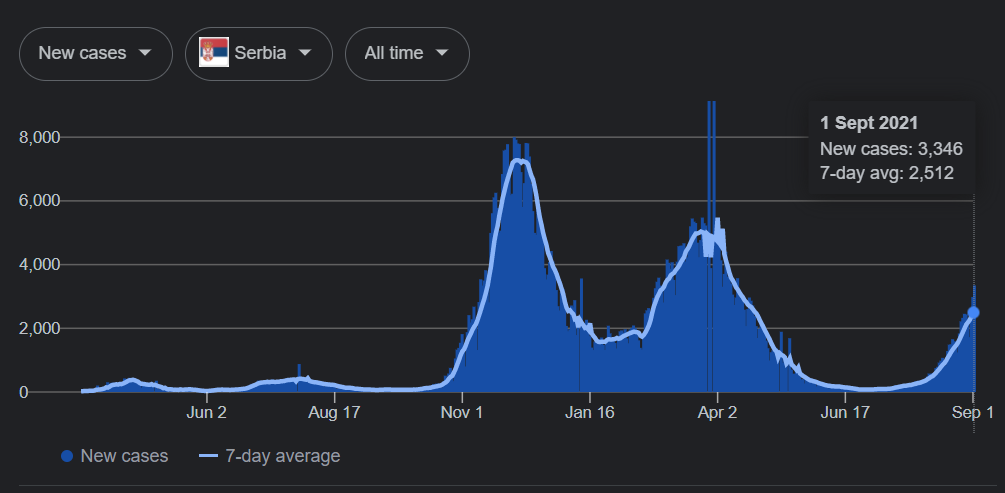Open the New cases metric dropdown

coord(95,53)
